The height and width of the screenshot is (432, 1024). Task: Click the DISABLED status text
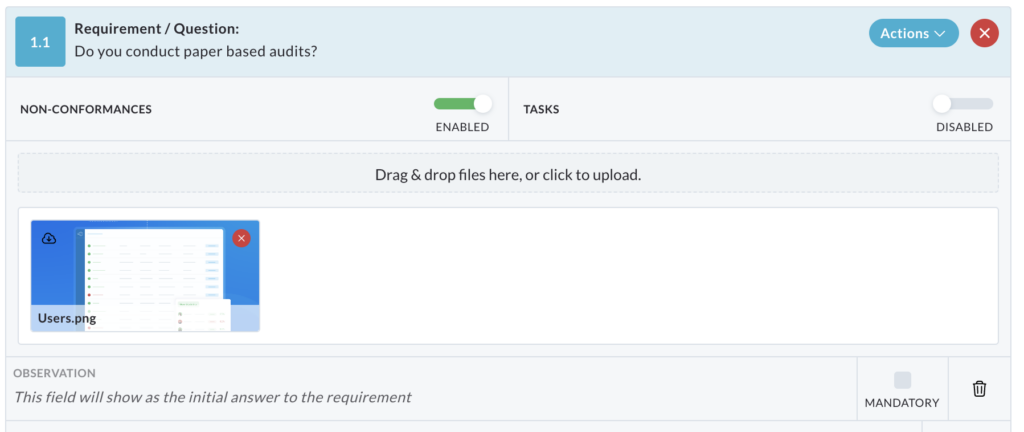pyautogui.click(x=965, y=127)
